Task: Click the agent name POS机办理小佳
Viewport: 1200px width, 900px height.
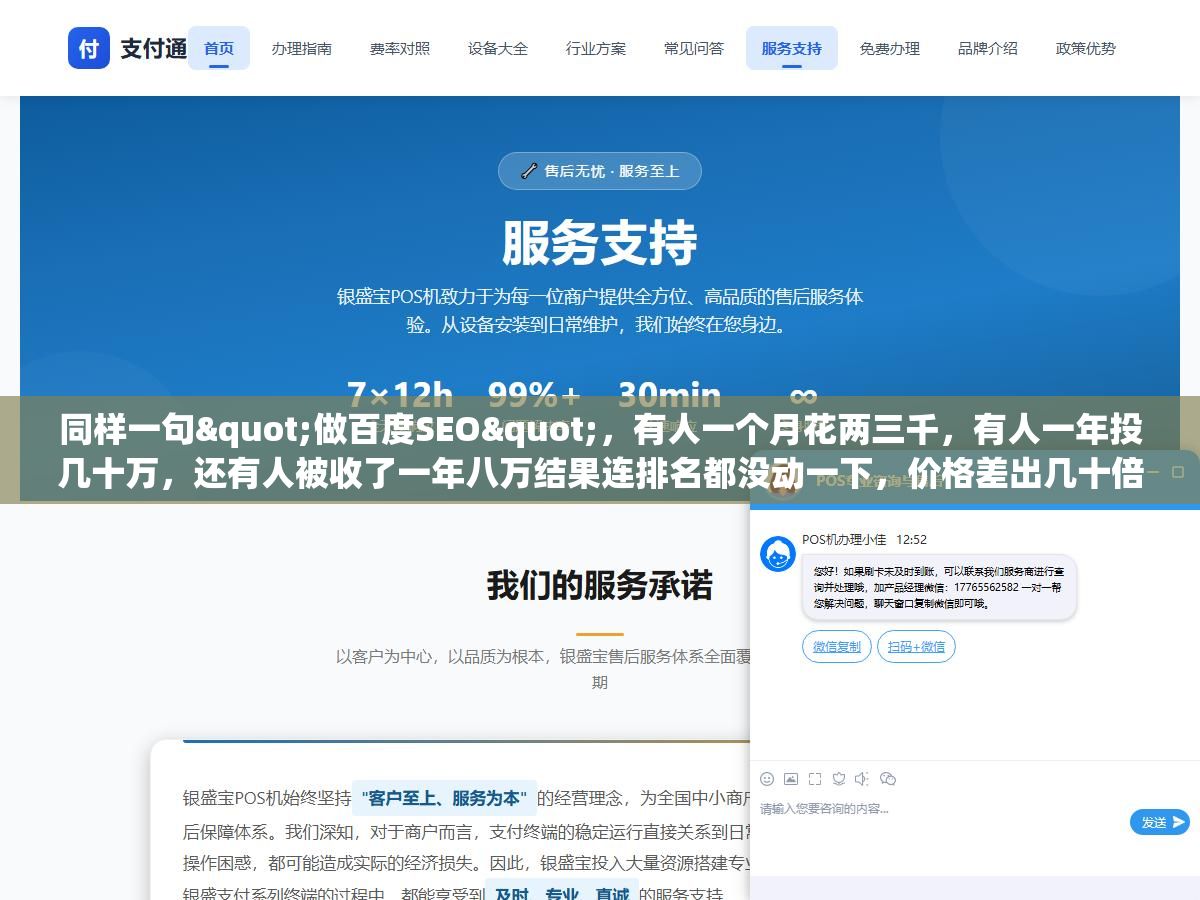Action: 844,540
